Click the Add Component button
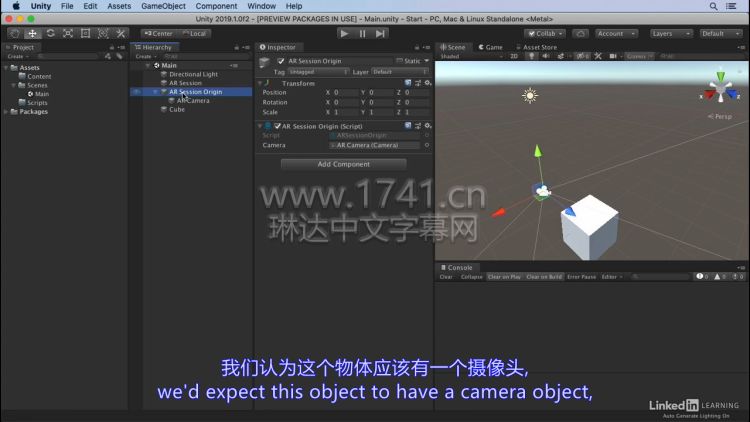The image size is (750, 422). click(343, 164)
